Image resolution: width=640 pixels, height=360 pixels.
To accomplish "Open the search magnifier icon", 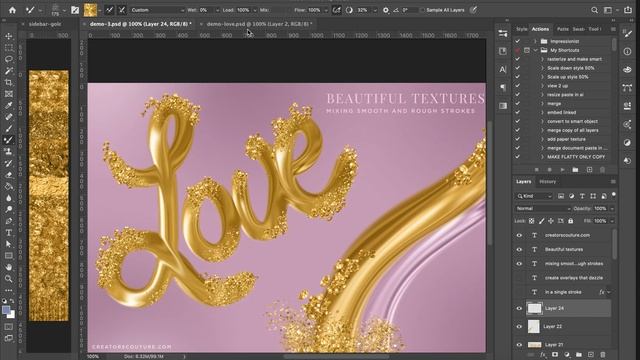I will pos(595,10).
